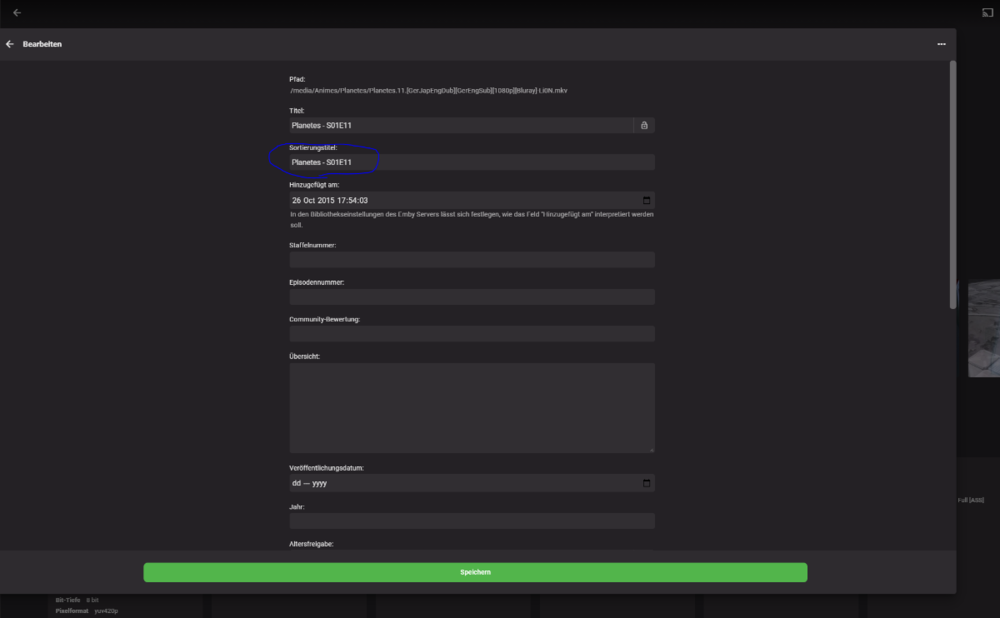Focus the Sortierungstitel input field
Image resolution: width=1000 pixels, height=618 pixels.
pyautogui.click(x=470, y=162)
